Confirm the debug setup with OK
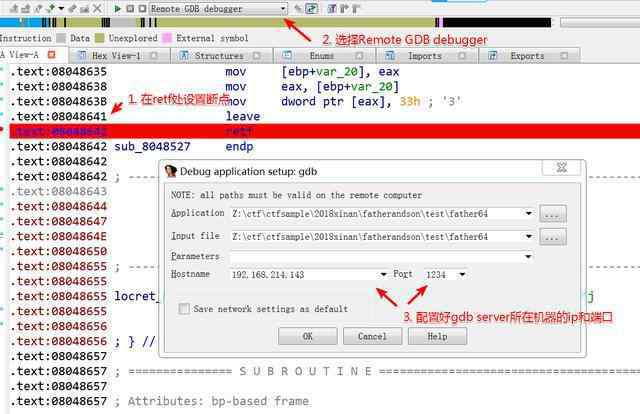 pos(308,336)
